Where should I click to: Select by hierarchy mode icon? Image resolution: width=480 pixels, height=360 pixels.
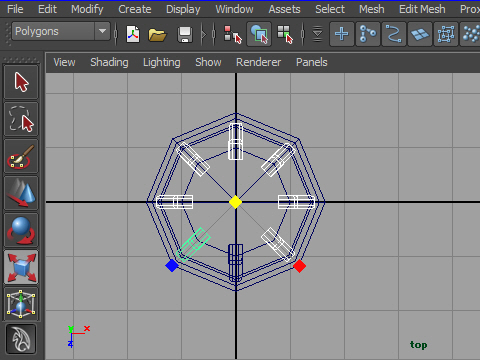(x=233, y=34)
